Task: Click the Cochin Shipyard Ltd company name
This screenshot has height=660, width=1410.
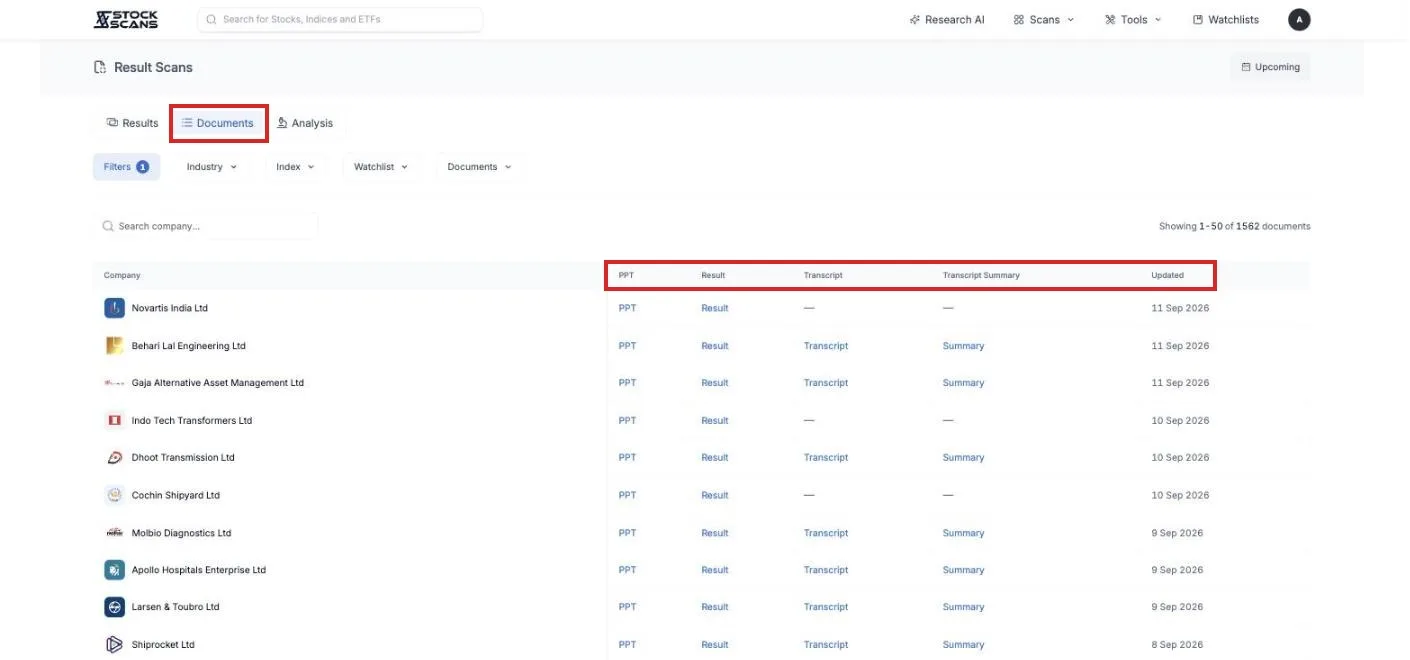Action: [x=176, y=495]
